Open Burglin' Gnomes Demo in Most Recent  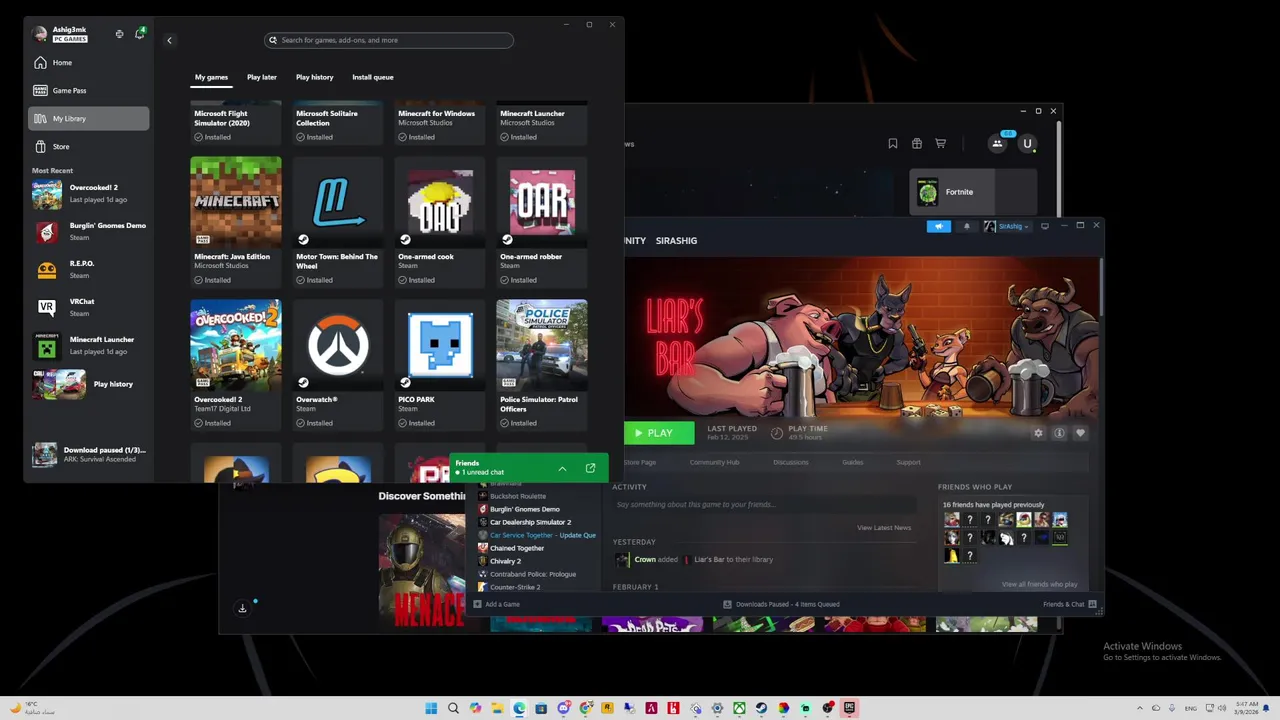coord(90,231)
